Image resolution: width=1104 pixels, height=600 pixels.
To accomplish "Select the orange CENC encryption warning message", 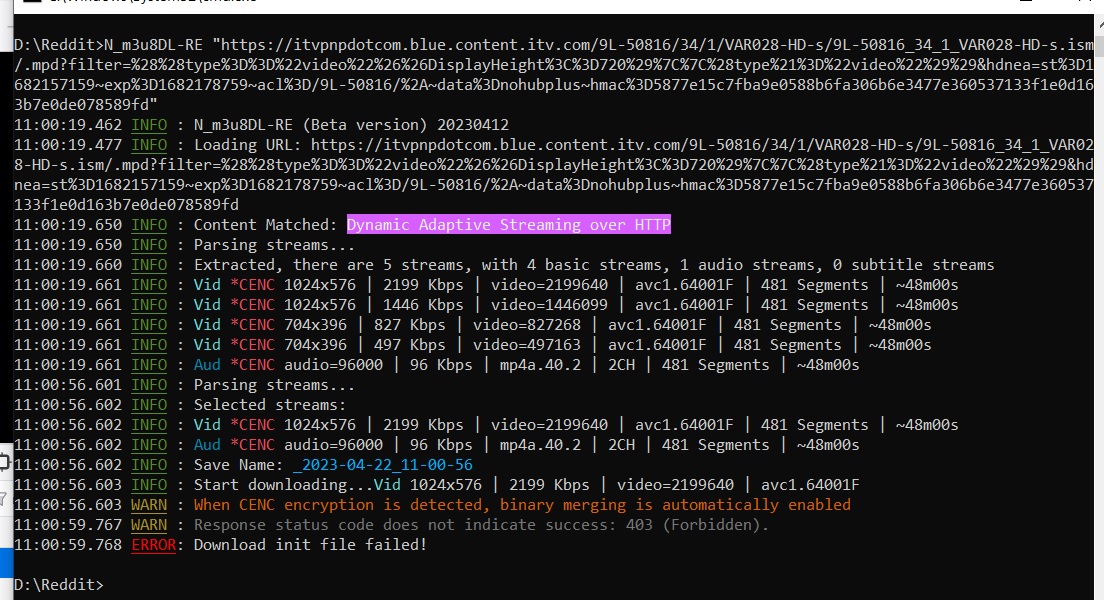I will 522,505.
